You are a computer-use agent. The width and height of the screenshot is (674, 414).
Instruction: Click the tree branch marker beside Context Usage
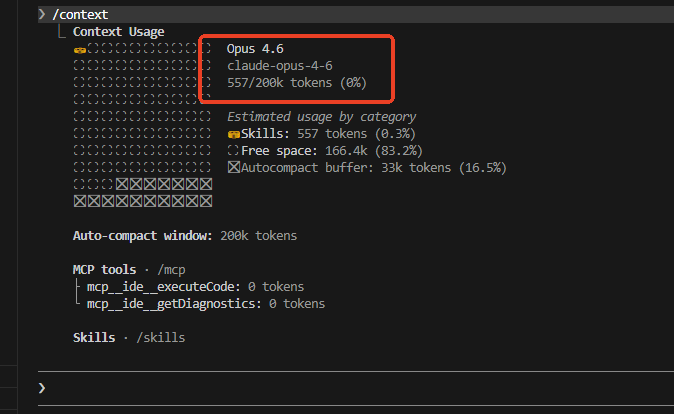click(x=62, y=31)
